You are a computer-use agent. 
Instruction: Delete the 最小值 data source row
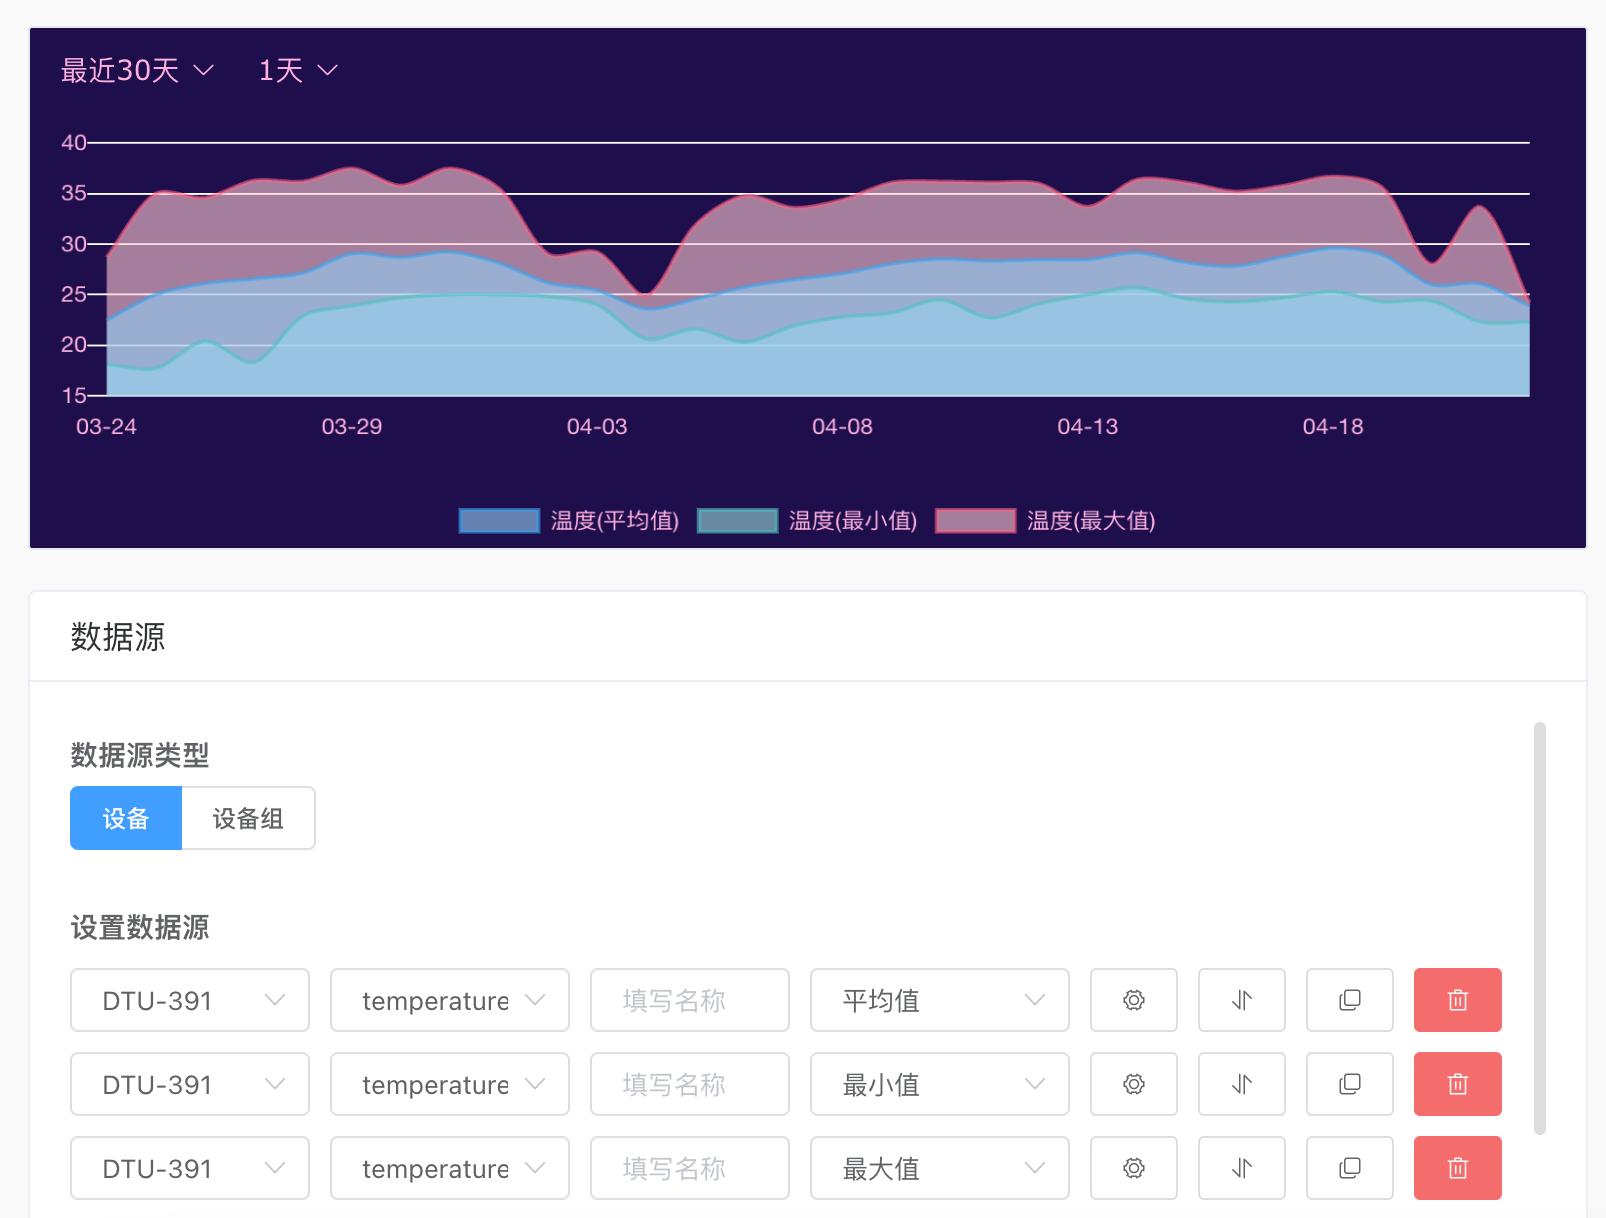[1457, 1084]
